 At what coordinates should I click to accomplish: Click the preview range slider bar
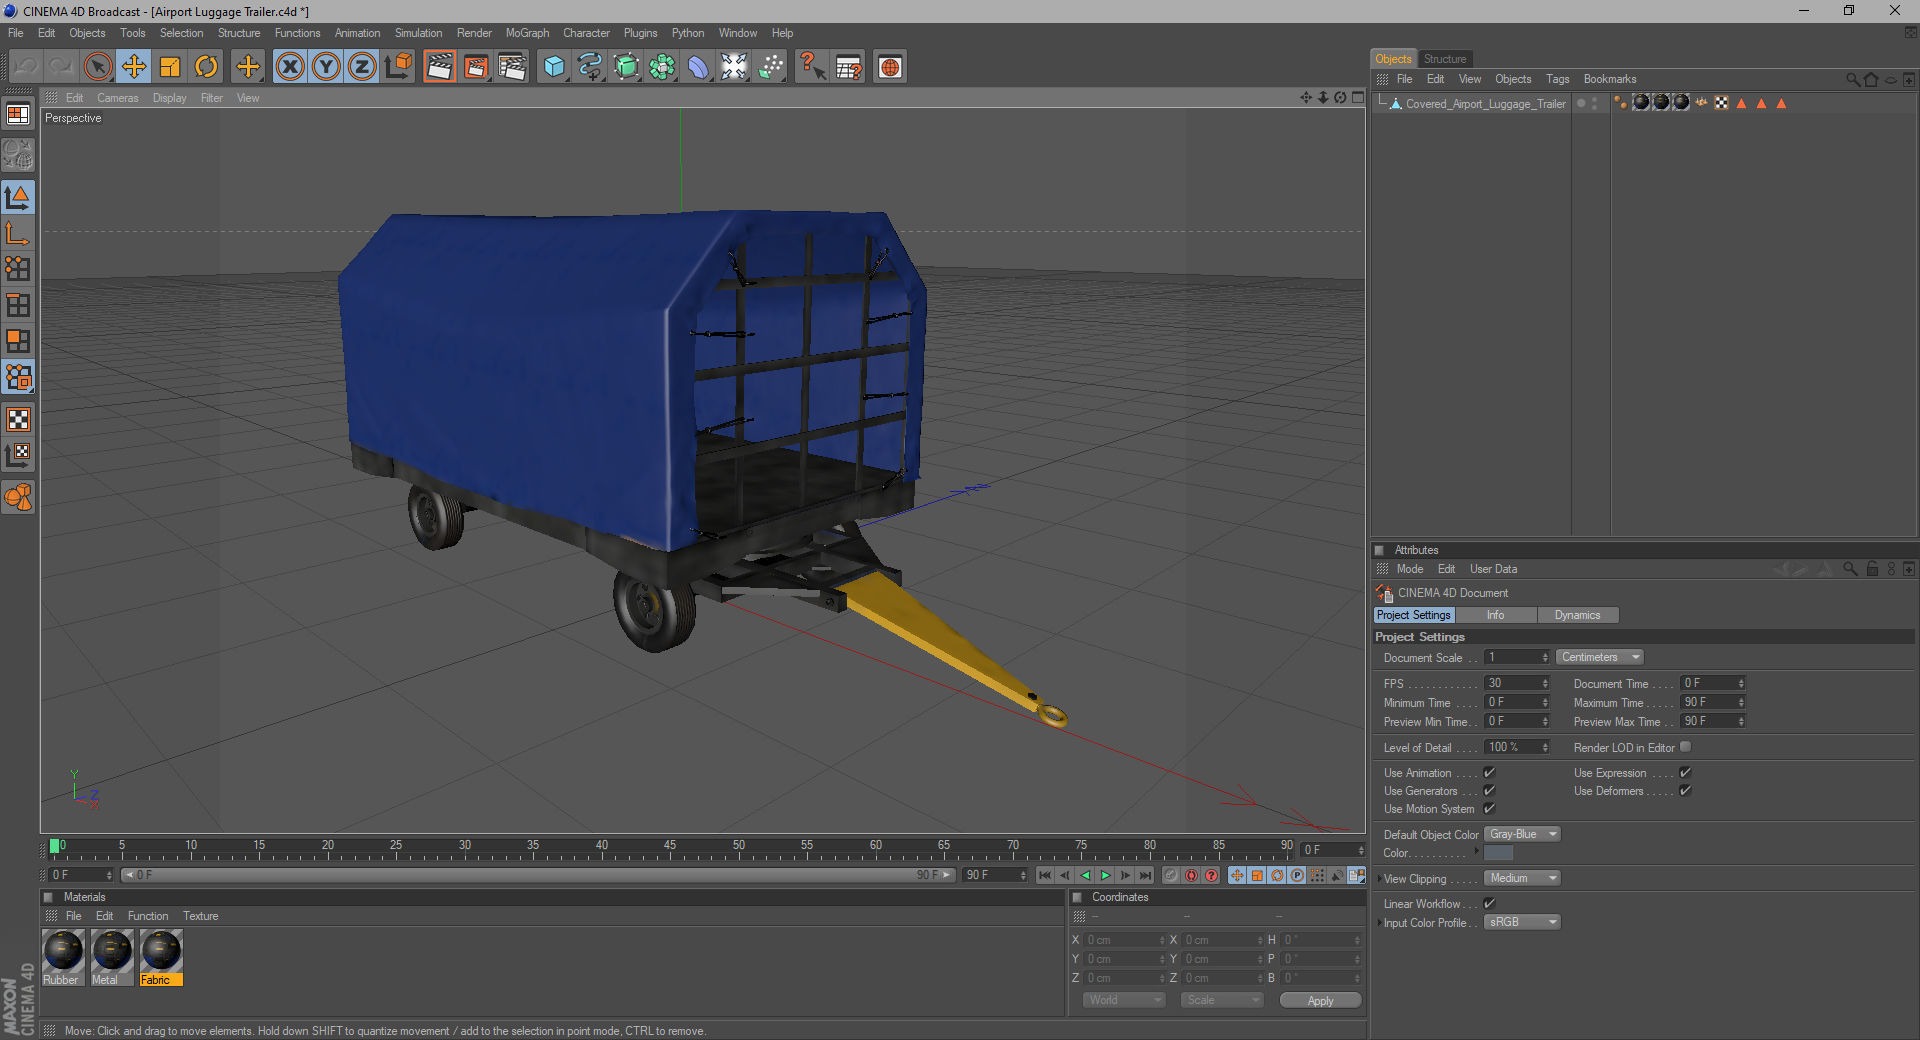(538, 875)
